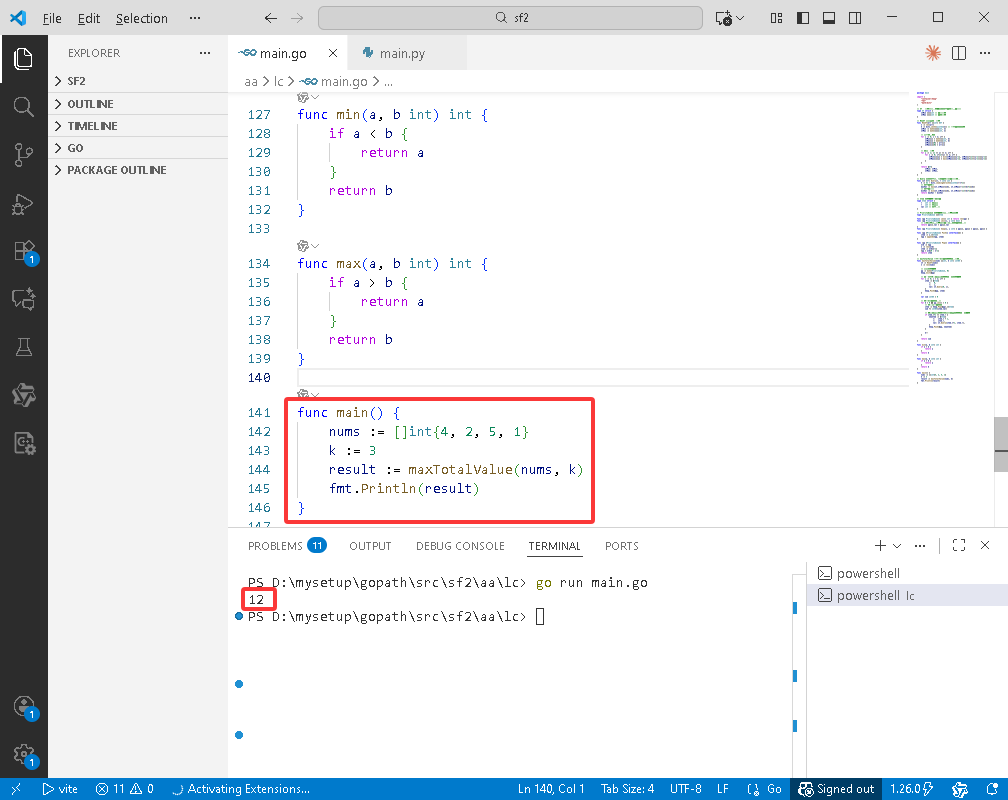The width and height of the screenshot is (1008, 800).
Task: Expand the PACKAGE OUTLINE section
Action: (138, 170)
